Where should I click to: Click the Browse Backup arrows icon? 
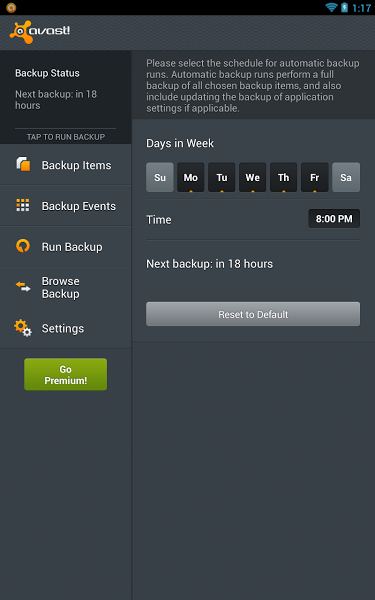coord(23,287)
